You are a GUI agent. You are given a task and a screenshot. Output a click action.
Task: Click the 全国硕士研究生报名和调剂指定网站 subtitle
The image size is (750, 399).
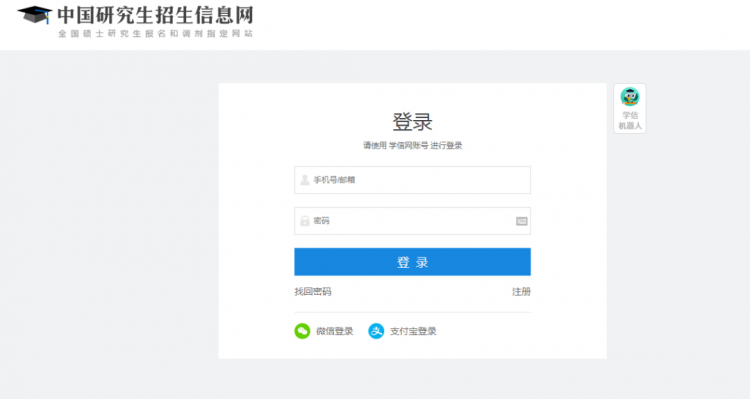click(155, 33)
